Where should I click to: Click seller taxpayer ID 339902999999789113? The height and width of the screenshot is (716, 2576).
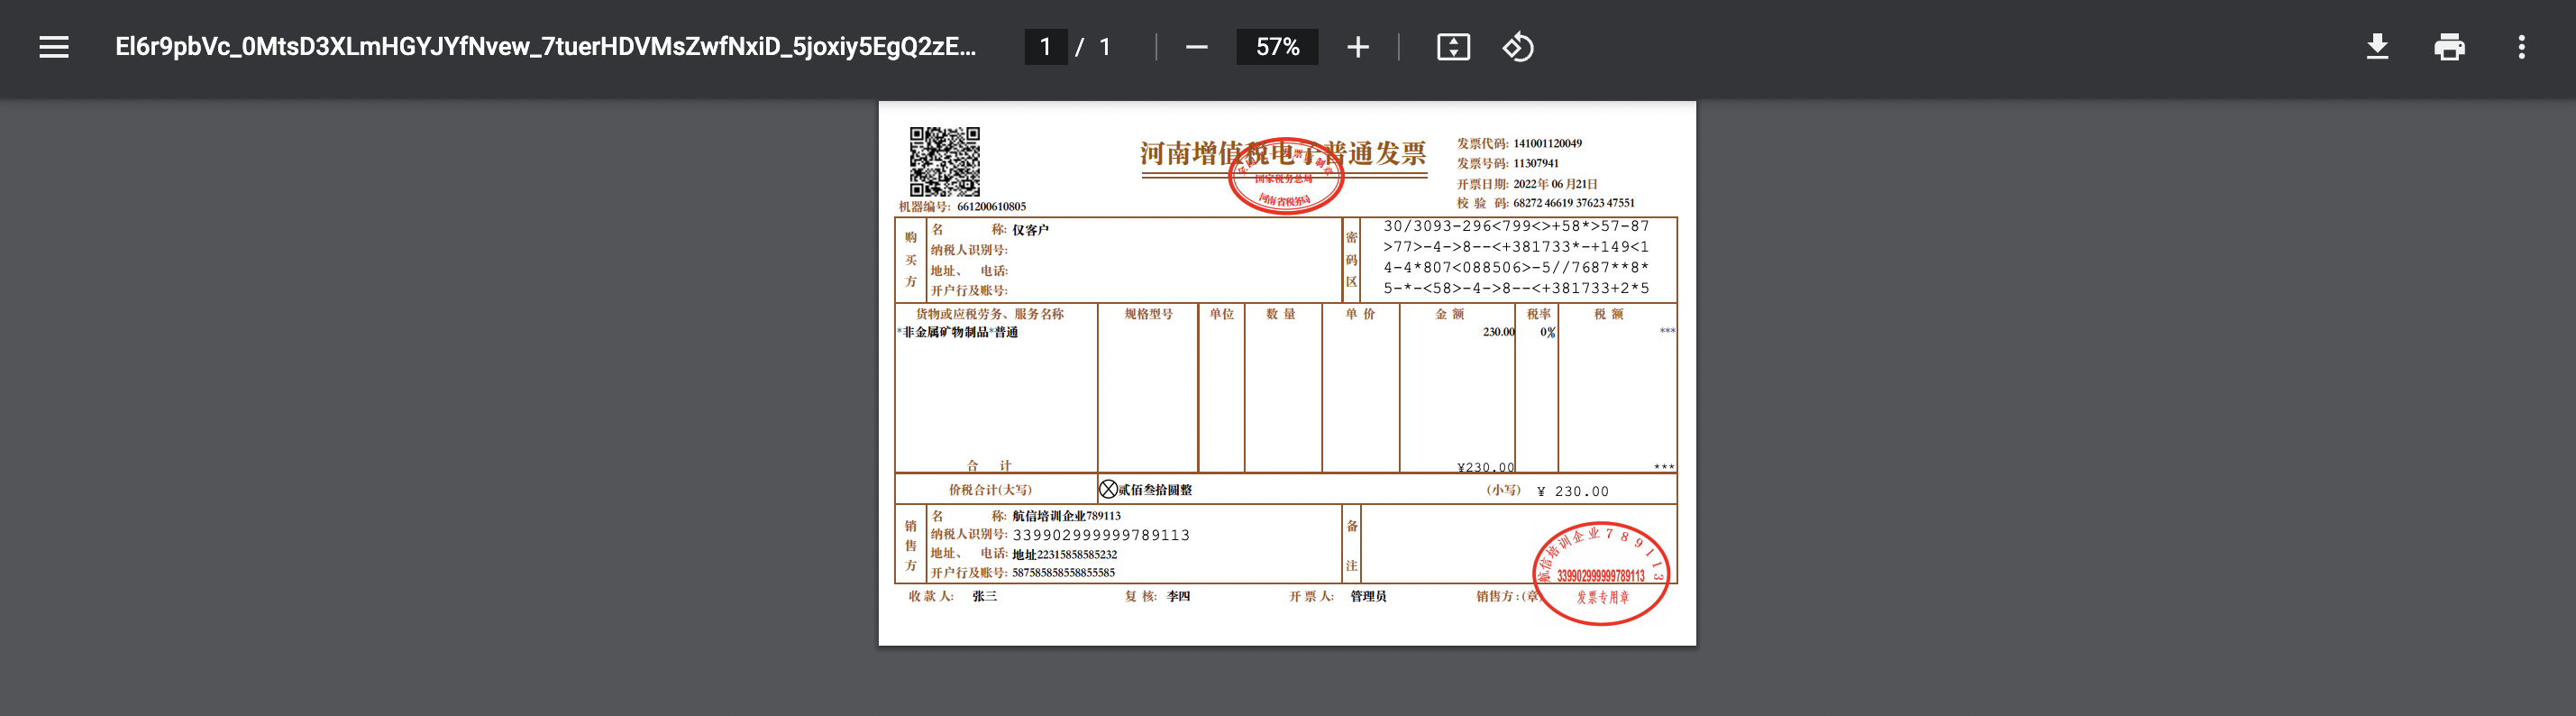pyautogui.click(x=1101, y=535)
